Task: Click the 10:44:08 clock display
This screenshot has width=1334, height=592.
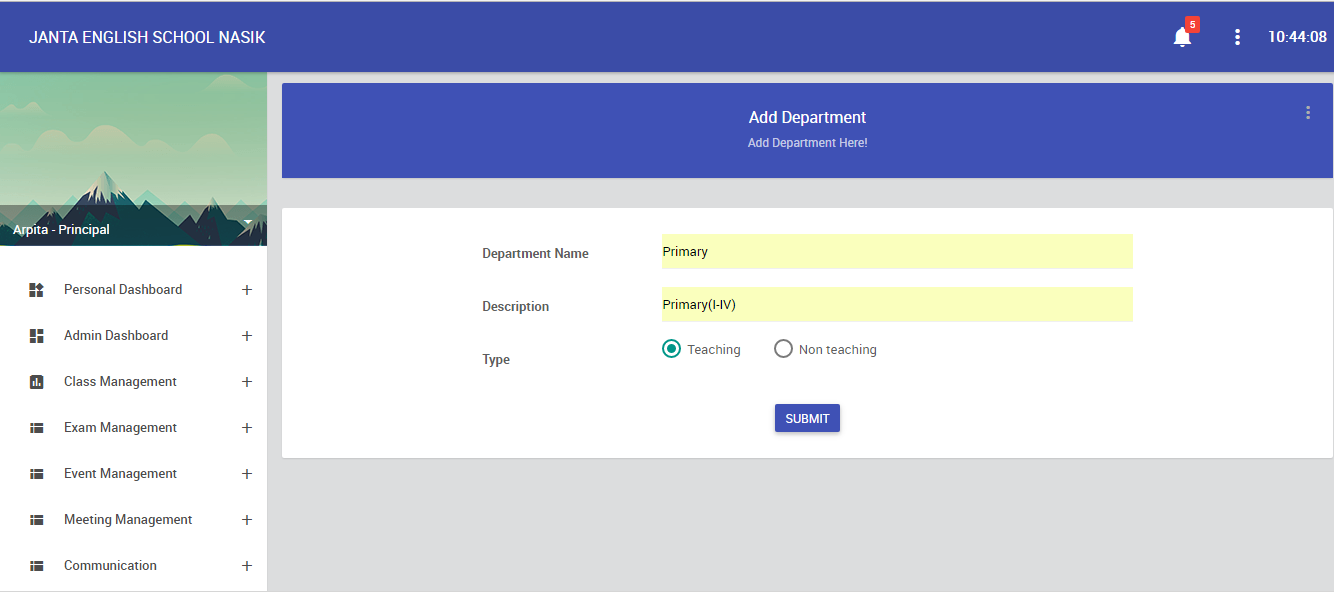Action: pyautogui.click(x=1297, y=37)
